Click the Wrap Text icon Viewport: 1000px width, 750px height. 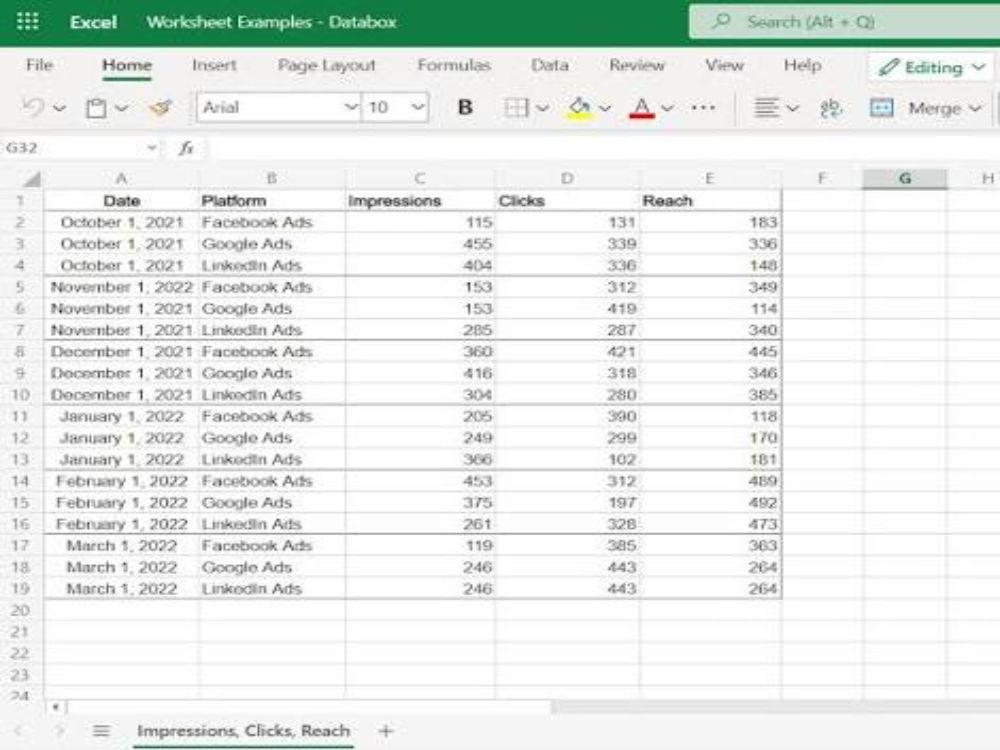[830, 108]
